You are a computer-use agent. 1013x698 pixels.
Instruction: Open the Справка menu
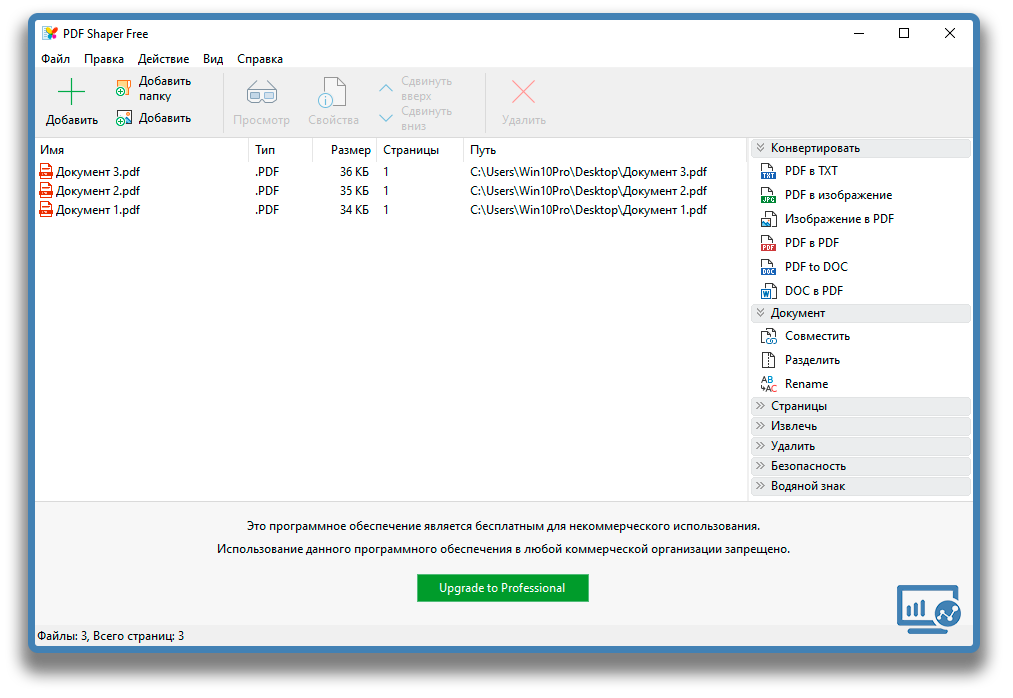pos(260,59)
